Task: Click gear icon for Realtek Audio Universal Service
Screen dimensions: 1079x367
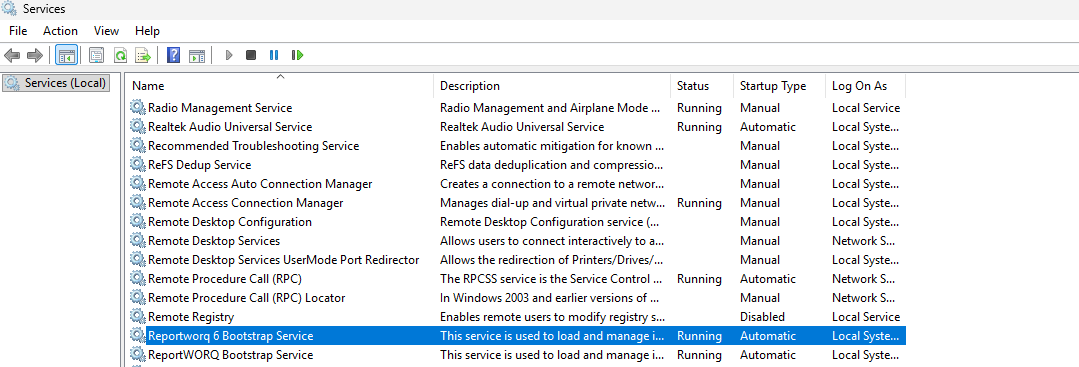Action: (138, 127)
